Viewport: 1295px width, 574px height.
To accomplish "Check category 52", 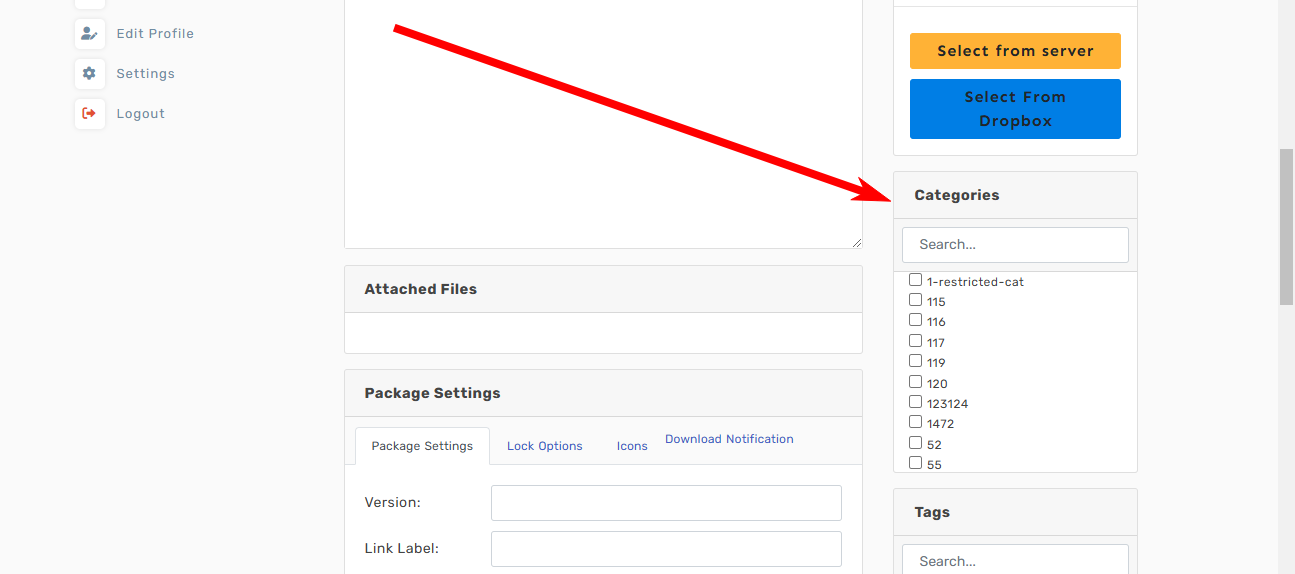I will click(x=915, y=443).
